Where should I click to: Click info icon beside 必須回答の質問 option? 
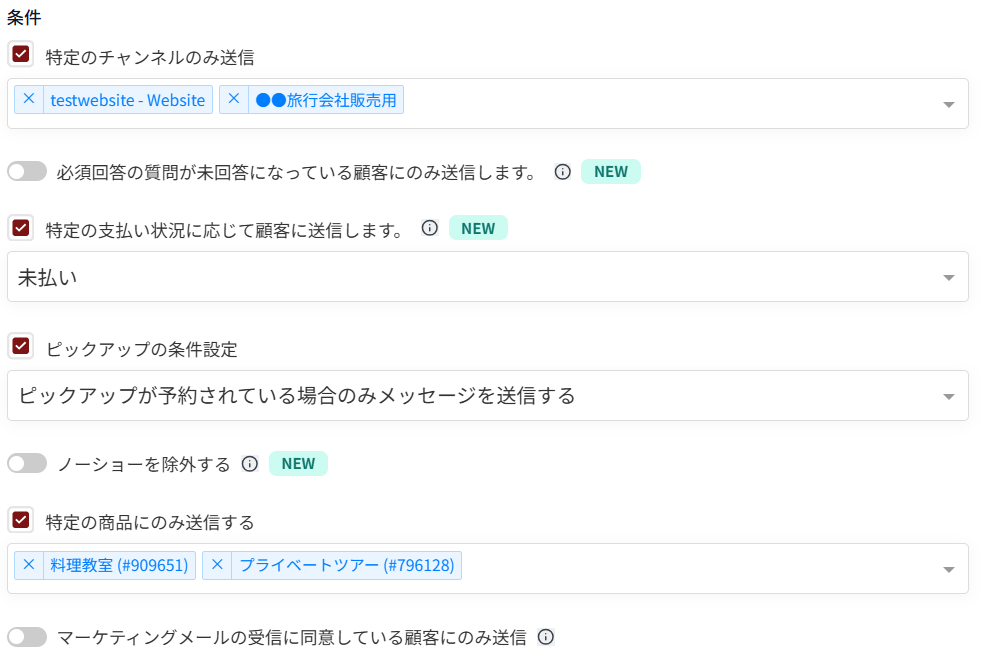[x=563, y=172]
